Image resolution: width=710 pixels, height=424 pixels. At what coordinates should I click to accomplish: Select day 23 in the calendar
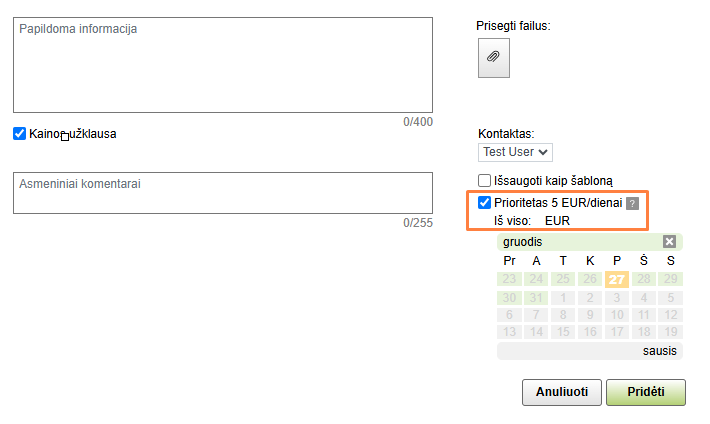[509, 279]
